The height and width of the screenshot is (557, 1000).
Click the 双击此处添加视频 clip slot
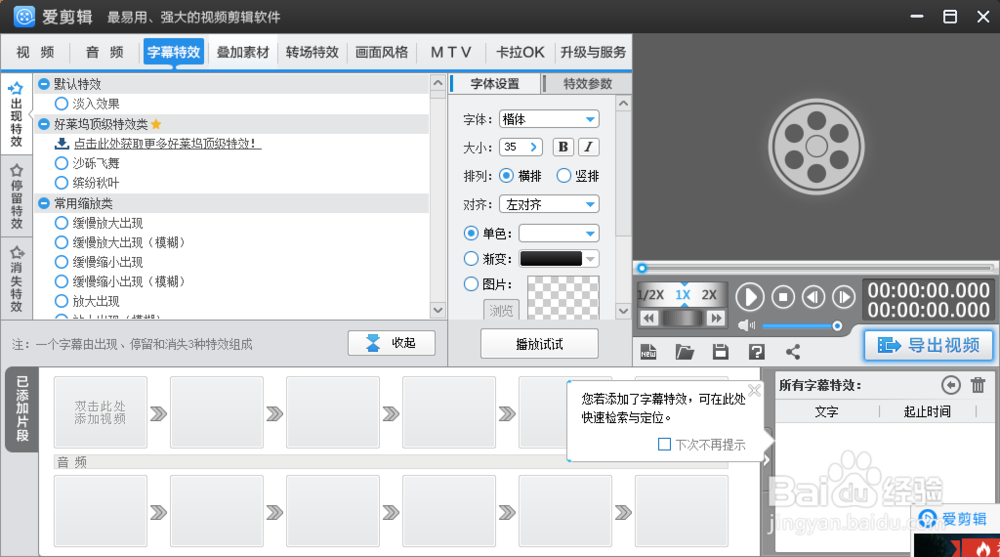pos(100,412)
